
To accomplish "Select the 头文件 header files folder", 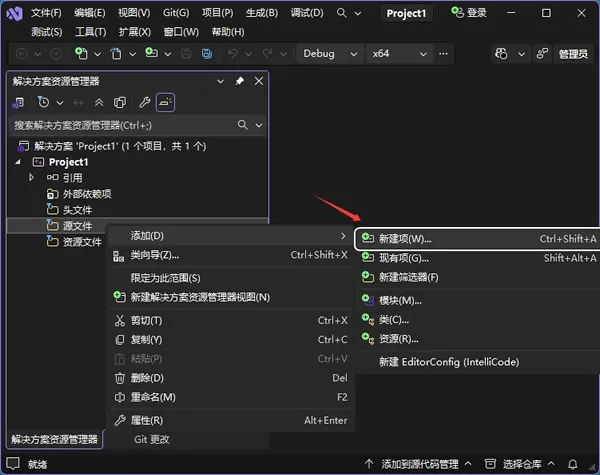I will point(77,210).
